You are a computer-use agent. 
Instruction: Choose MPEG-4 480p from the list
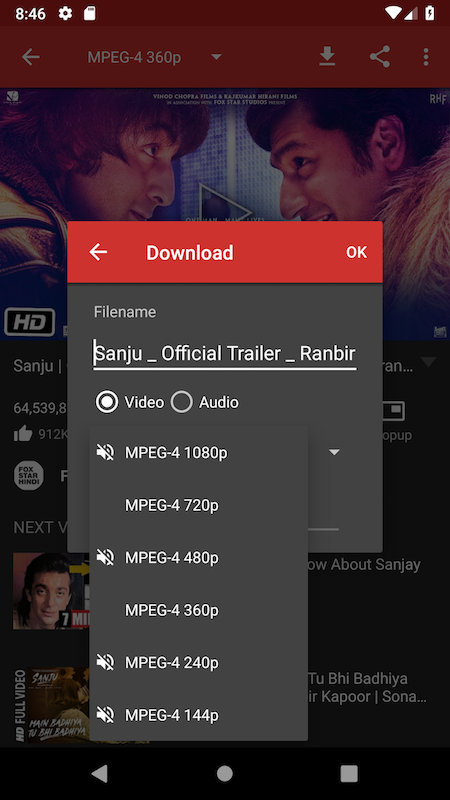coord(198,558)
